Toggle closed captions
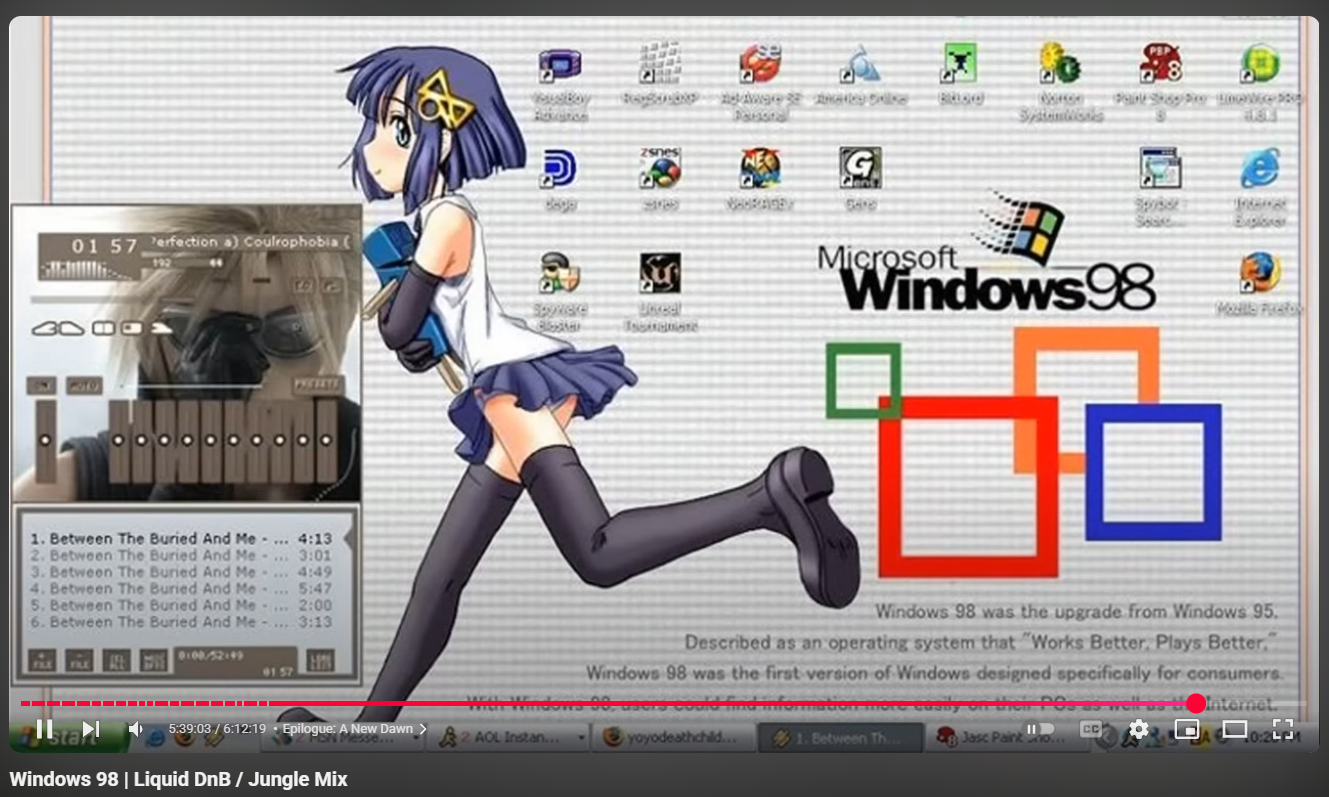This screenshot has height=797, width=1329. (x=1091, y=729)
